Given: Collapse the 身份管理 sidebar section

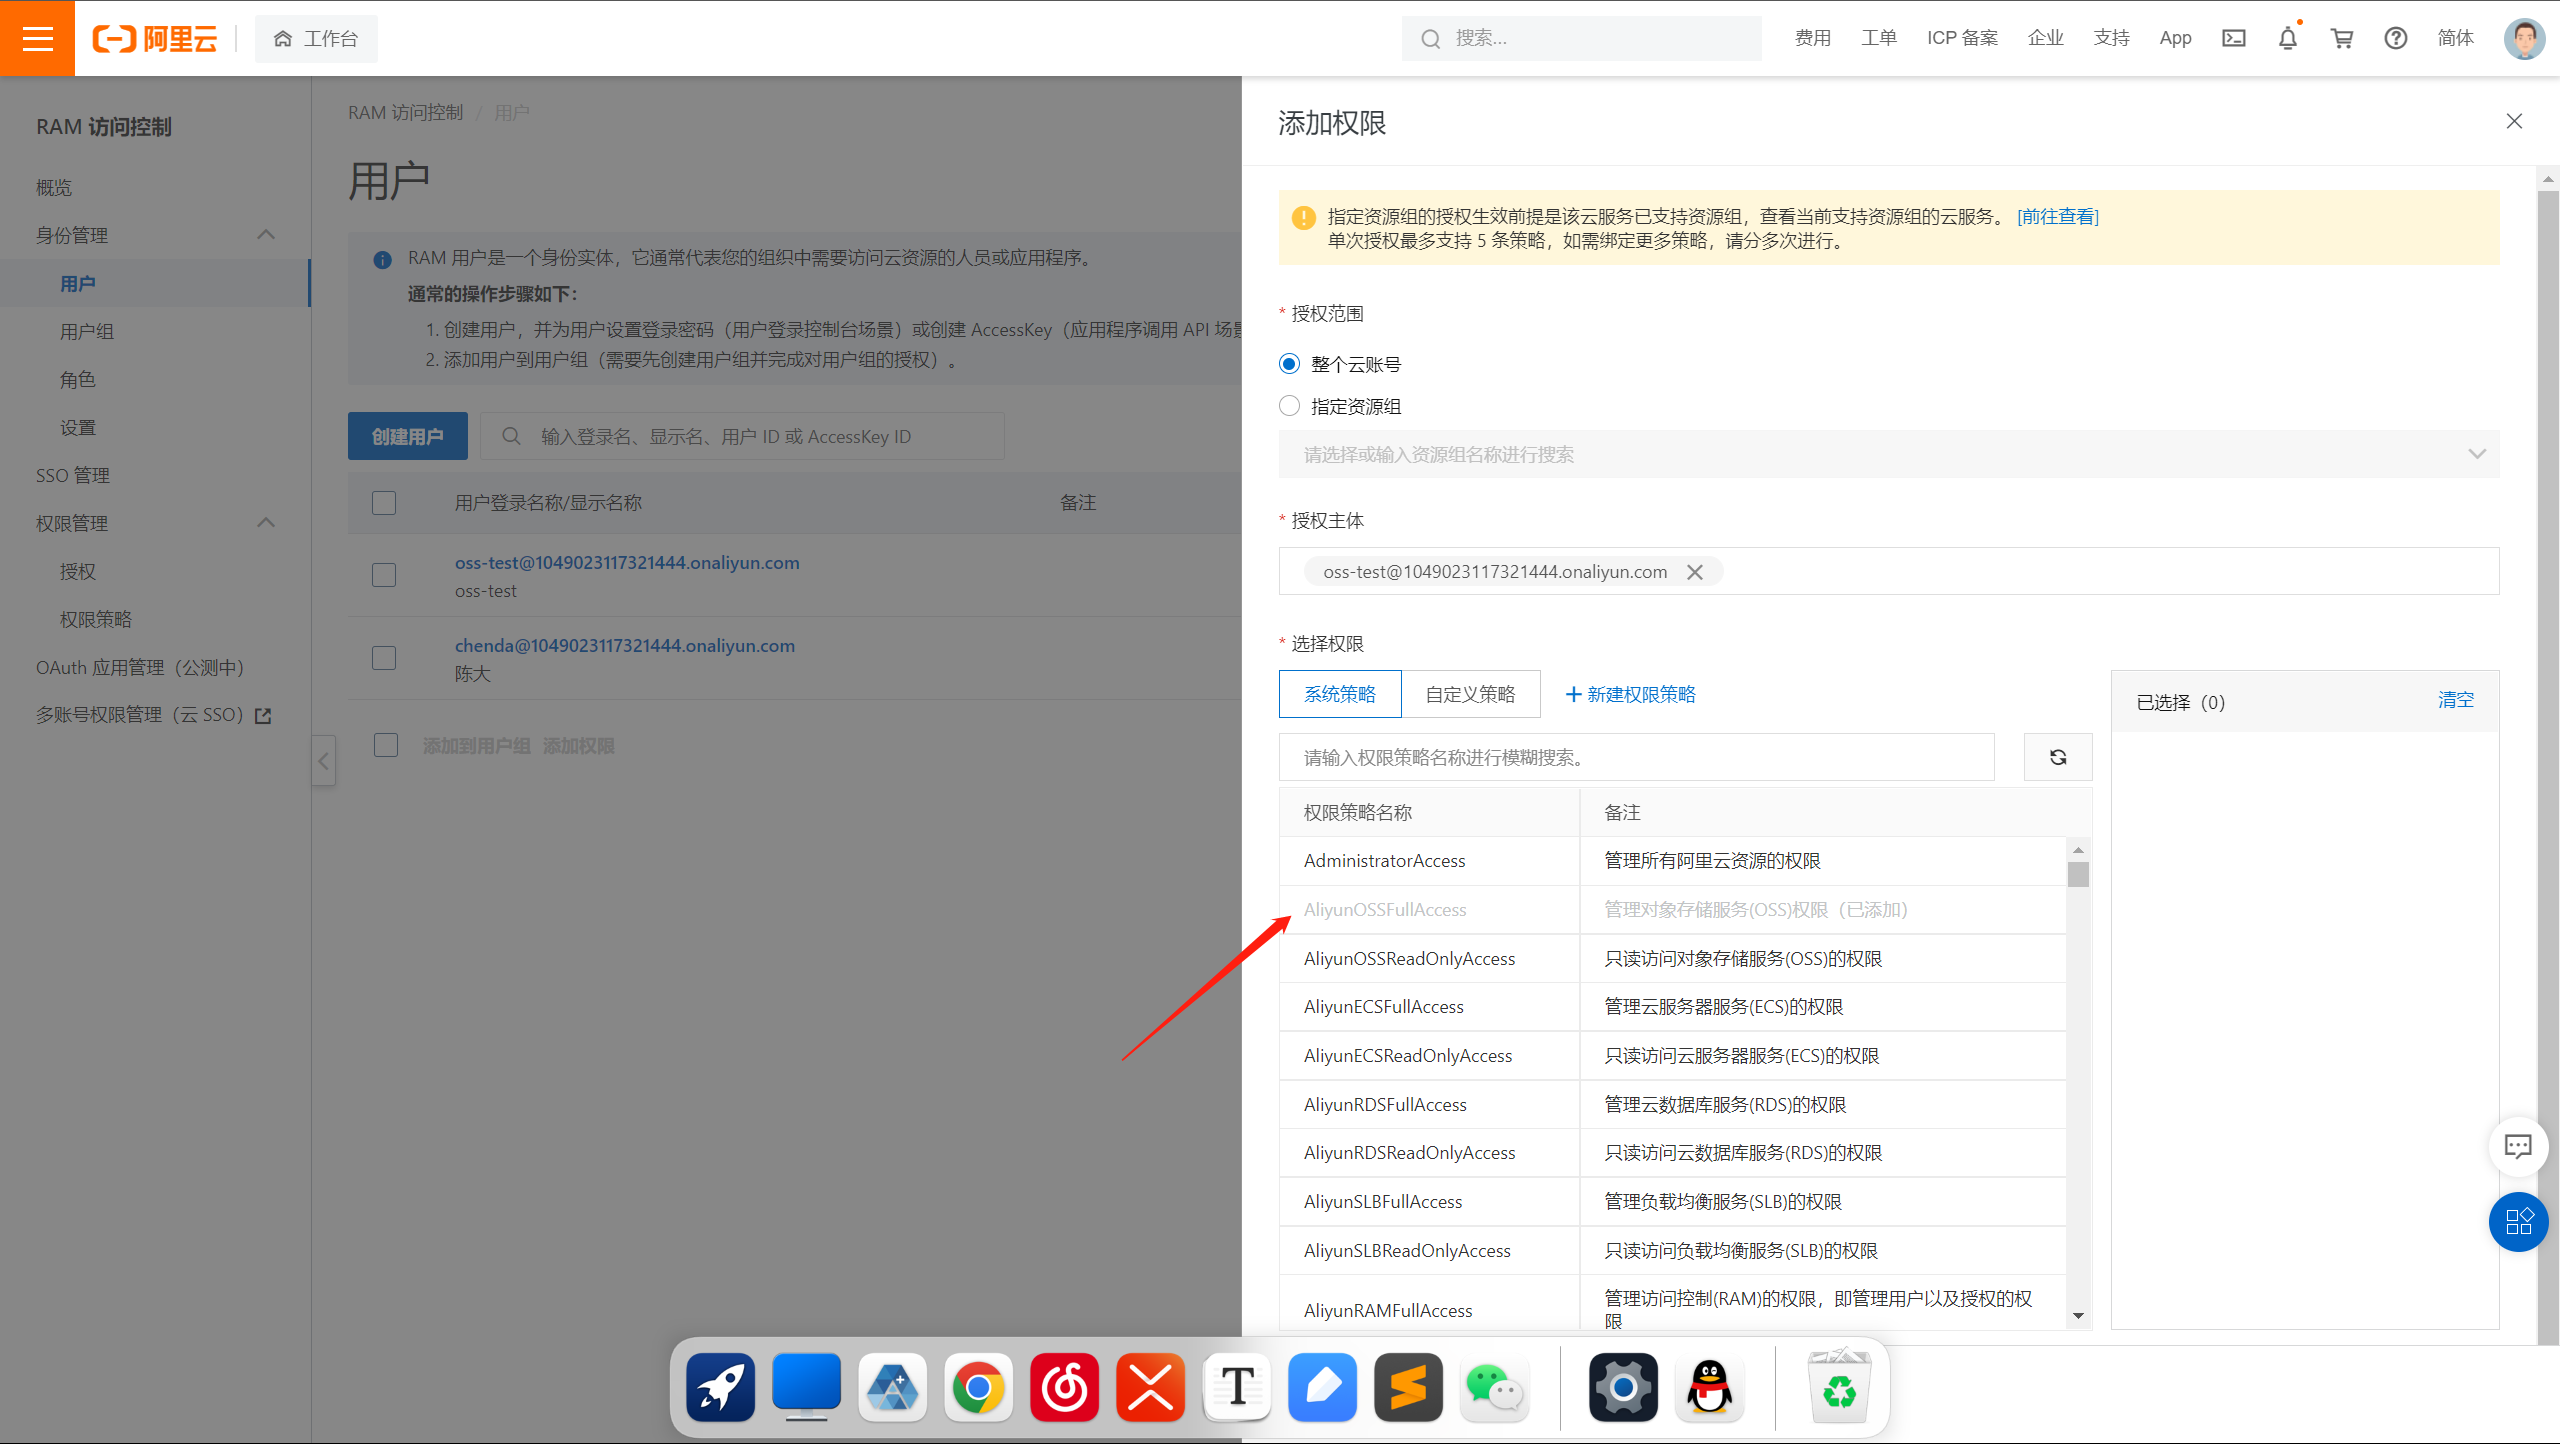Looking at the screenshot, I should pyautogui.click(x=266, y=235).
